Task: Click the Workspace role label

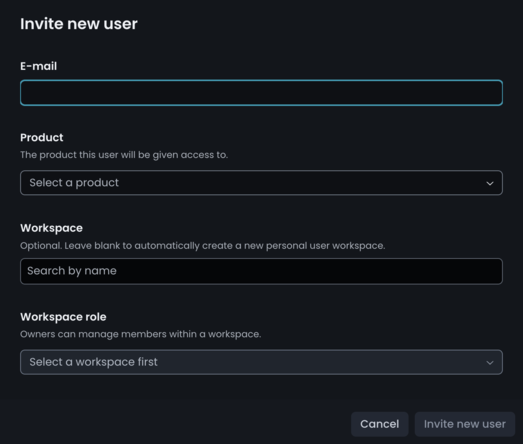Action: click(63, 317)
